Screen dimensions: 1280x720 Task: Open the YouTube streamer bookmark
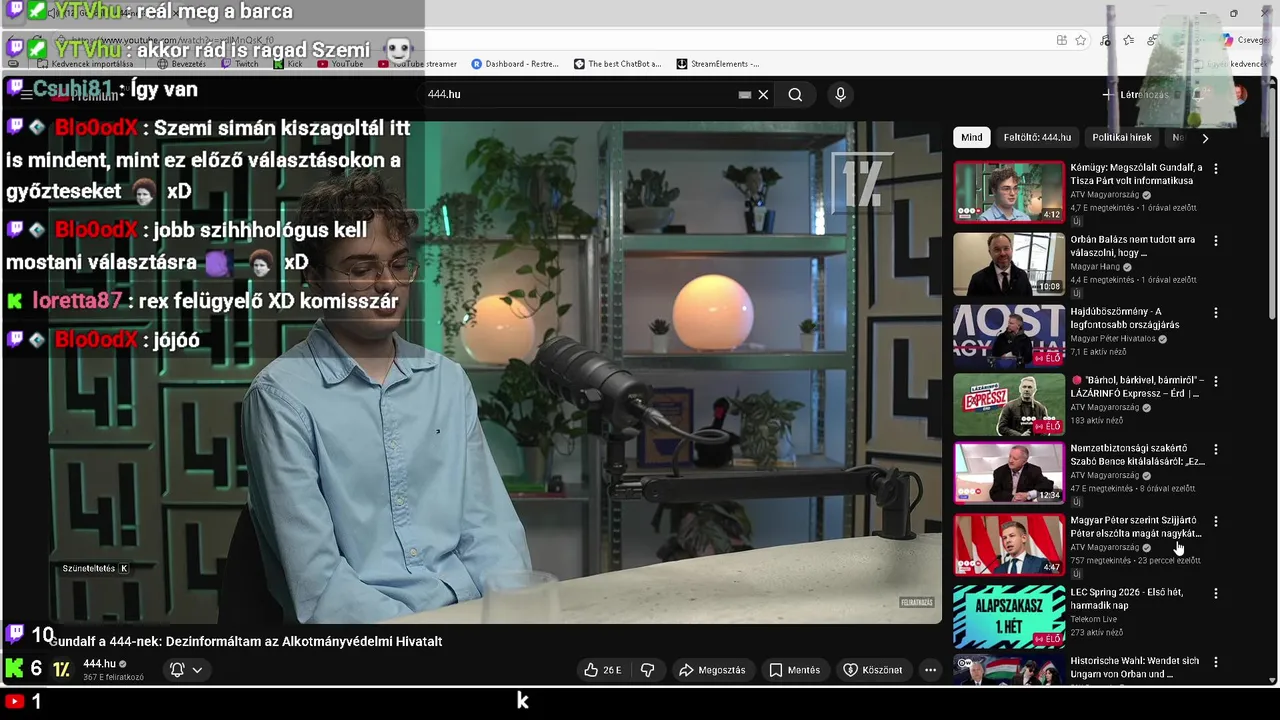coord(418,64)
